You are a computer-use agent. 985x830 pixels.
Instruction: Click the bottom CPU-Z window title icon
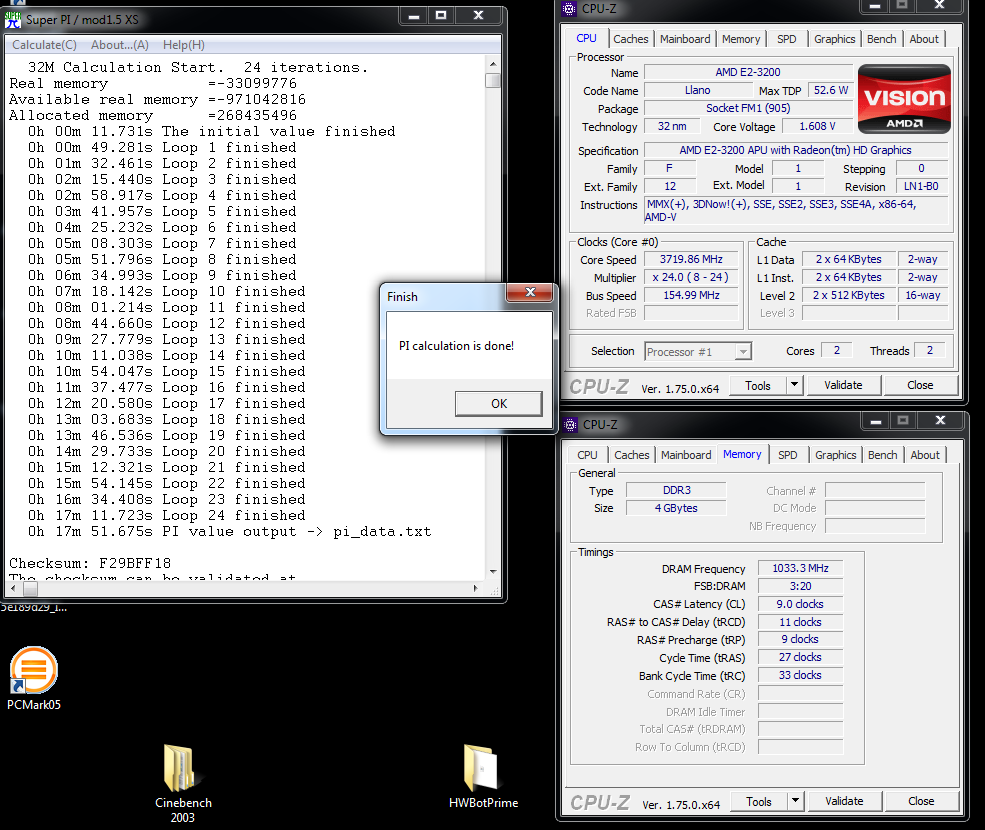(x=570, y=425)
